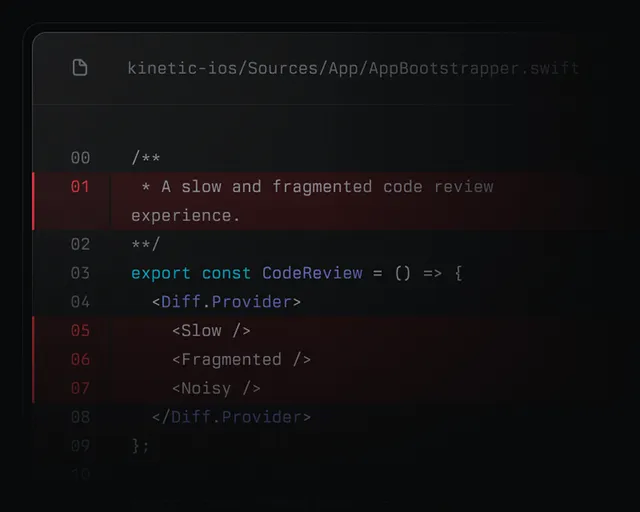Click the opening comment marker /**
Image resolution: width=640 pixels, height=512 pixels.
tap(146, 158)
